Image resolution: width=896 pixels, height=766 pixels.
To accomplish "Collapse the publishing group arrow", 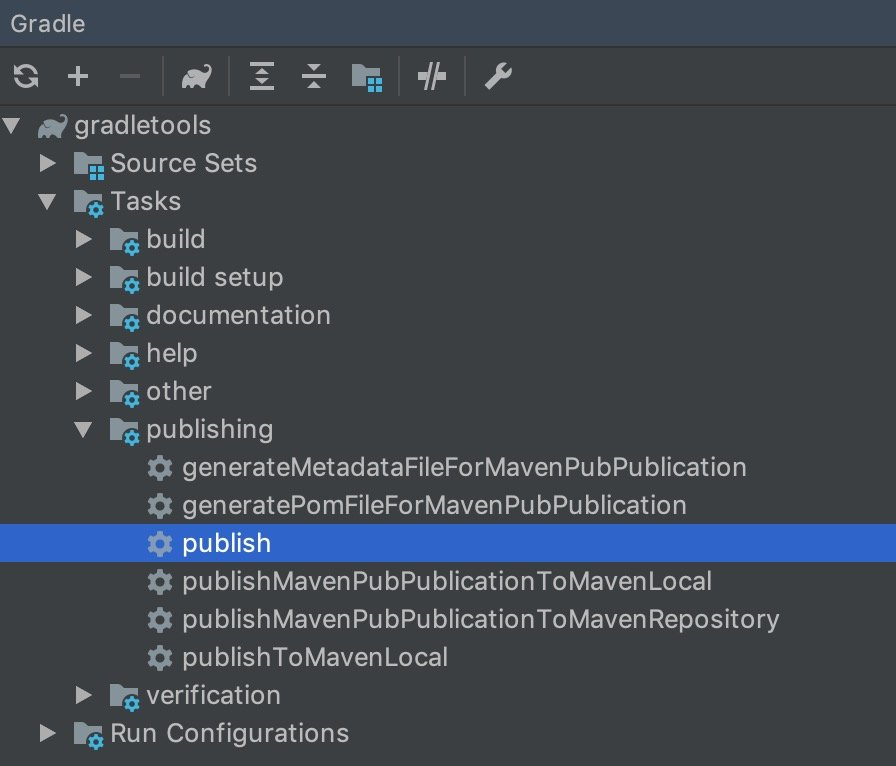I will pyautogui.click(x=83, y=429).
